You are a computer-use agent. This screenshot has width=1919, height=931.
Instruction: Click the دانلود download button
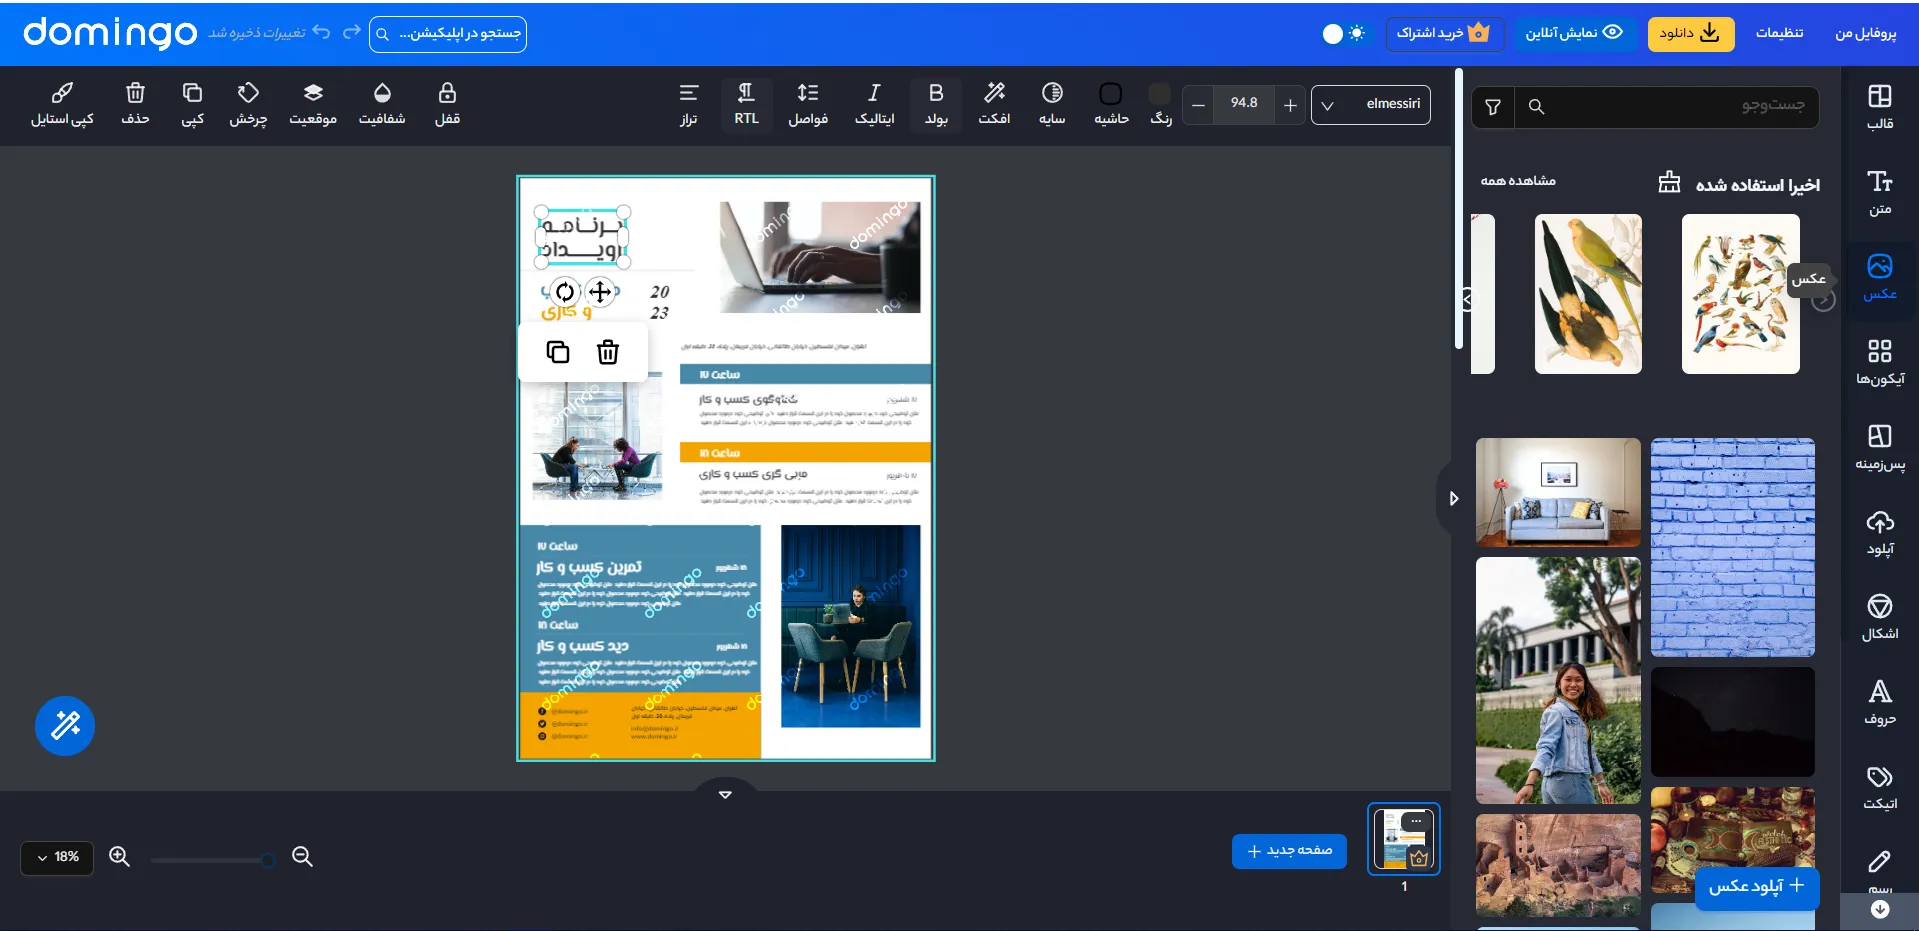click(1690, 33)
